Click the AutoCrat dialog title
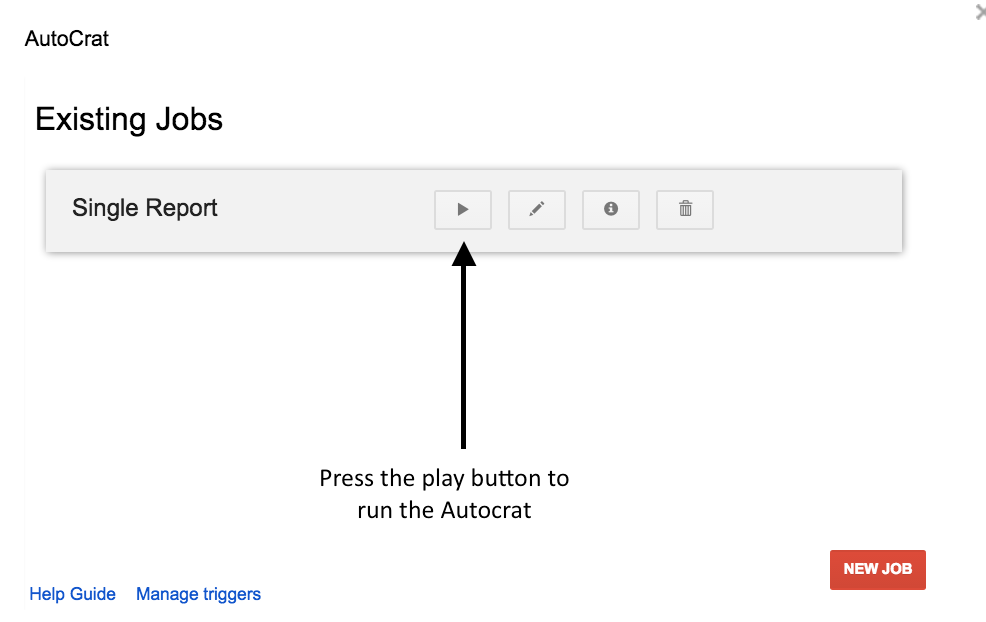This screenshot has height=622, width=986. tap(67, 38)
